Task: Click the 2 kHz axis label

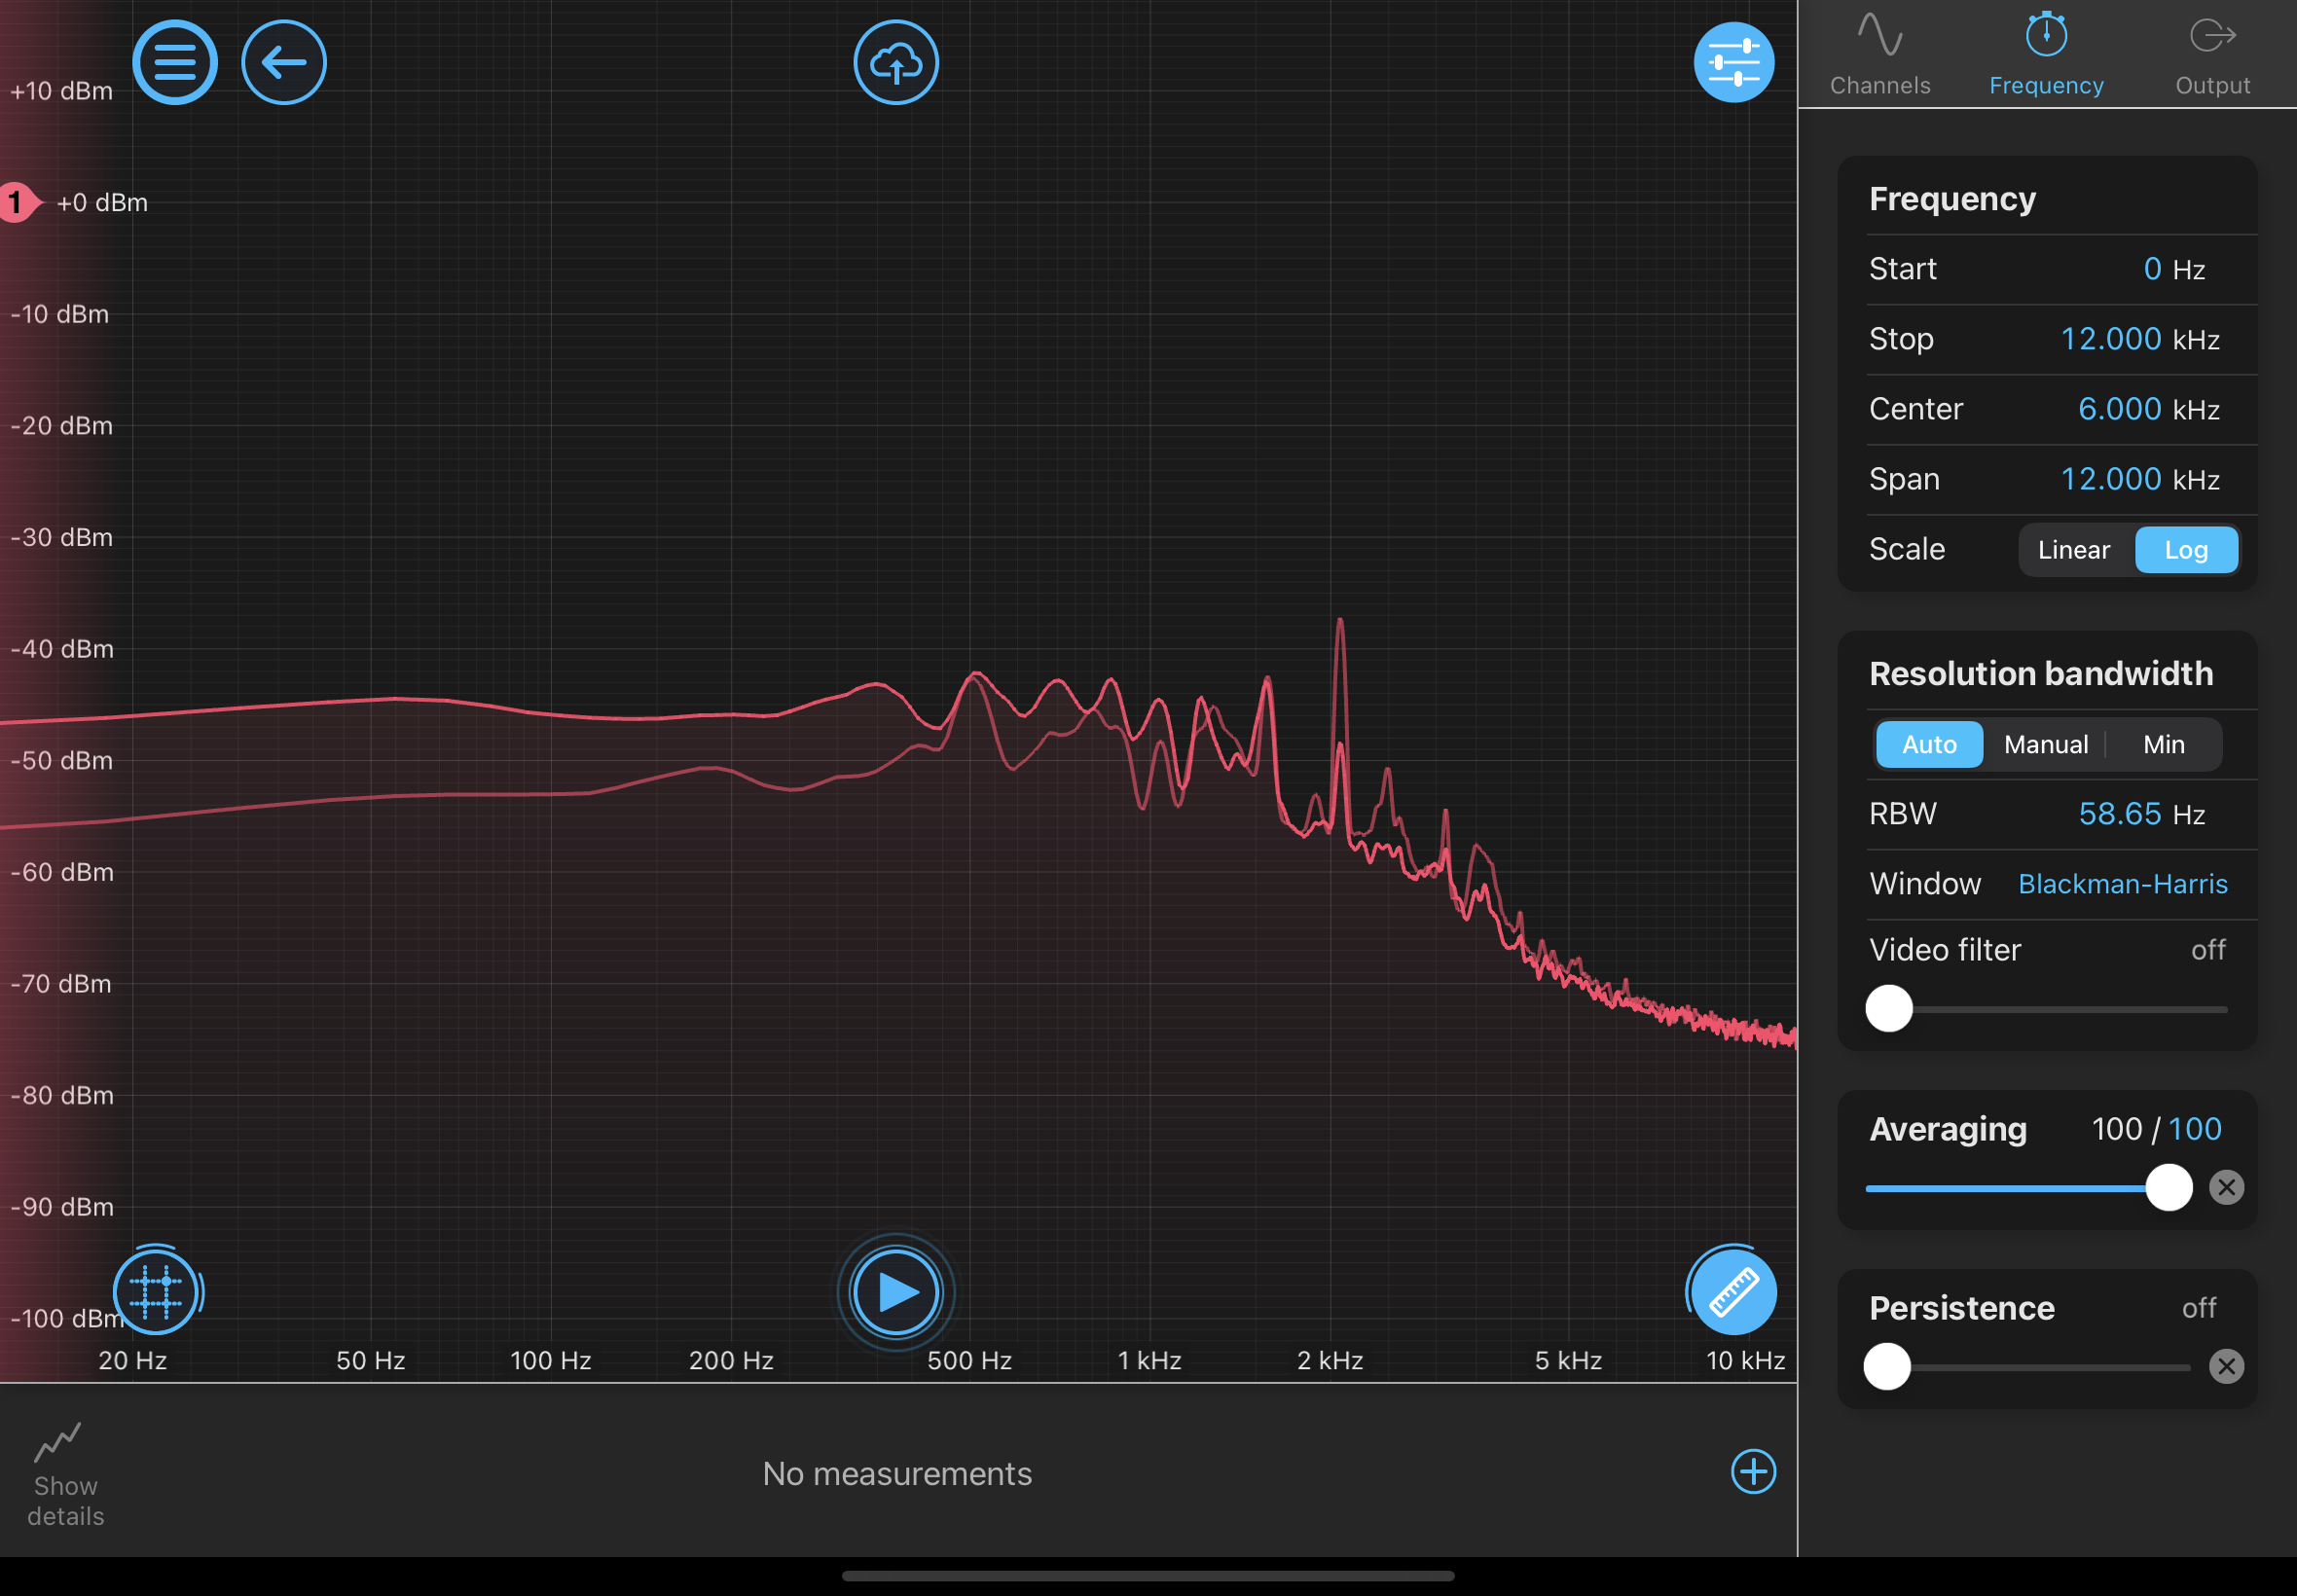Action: (1330, 1360)
